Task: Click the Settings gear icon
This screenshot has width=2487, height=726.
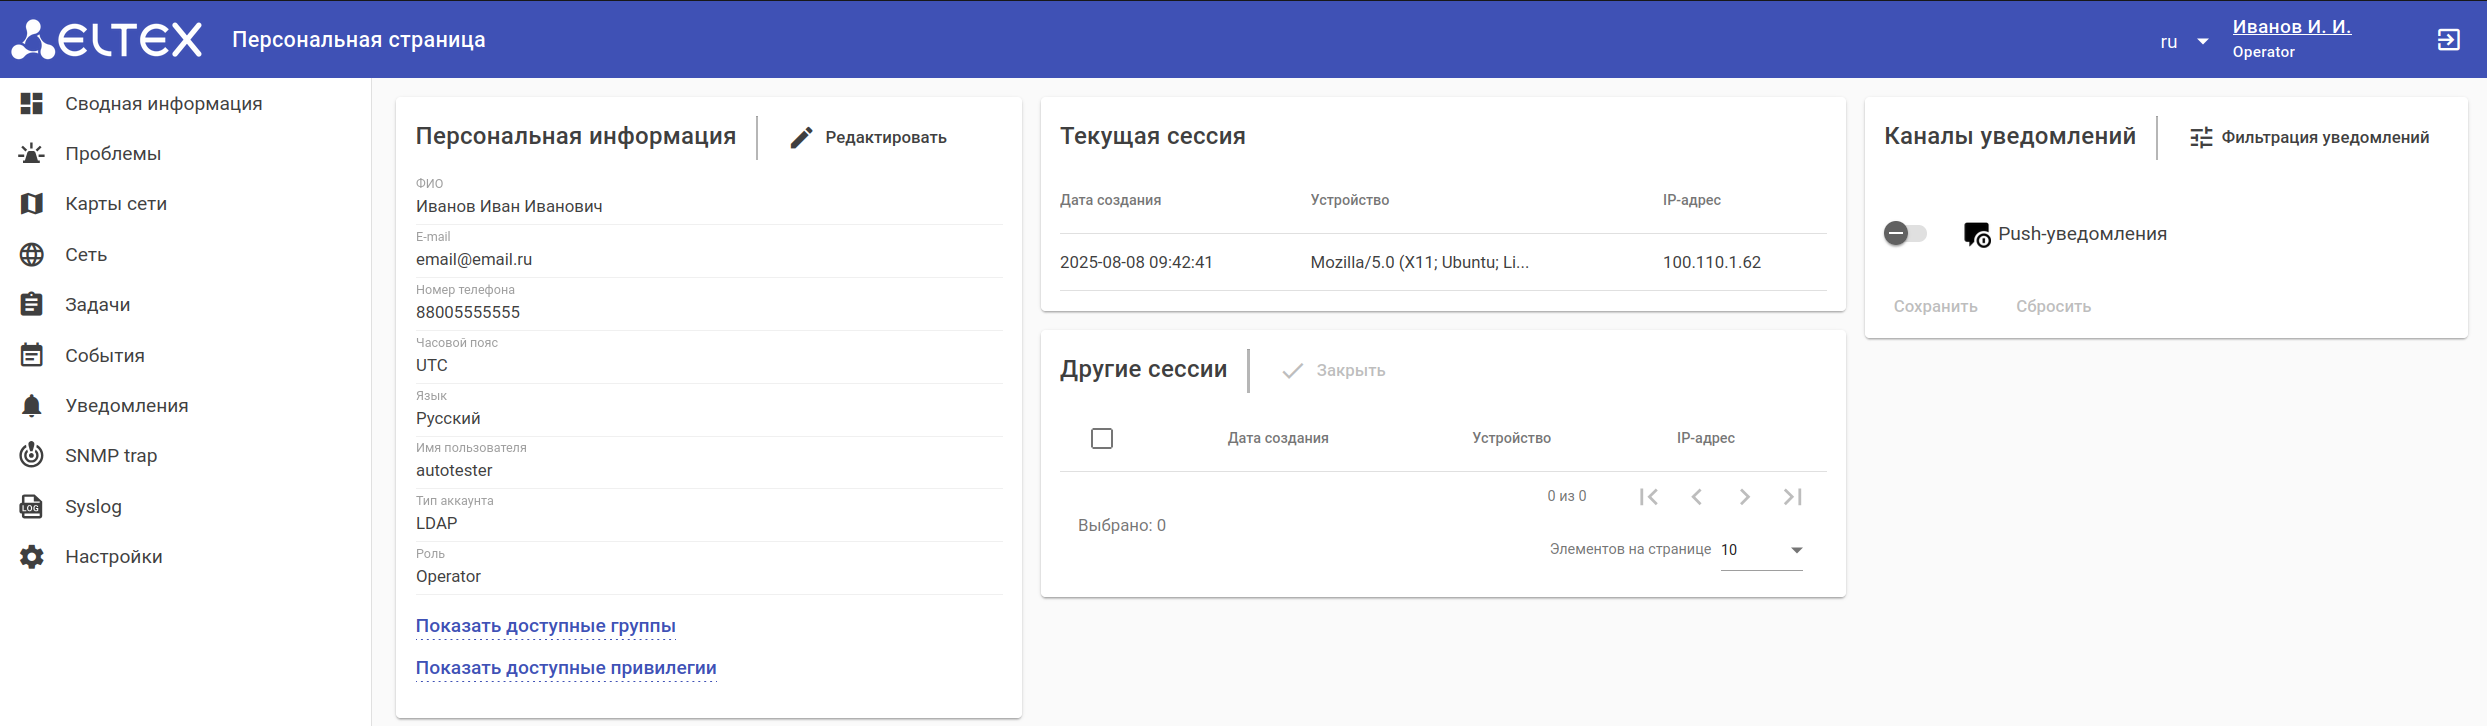Action: (32, 557)
